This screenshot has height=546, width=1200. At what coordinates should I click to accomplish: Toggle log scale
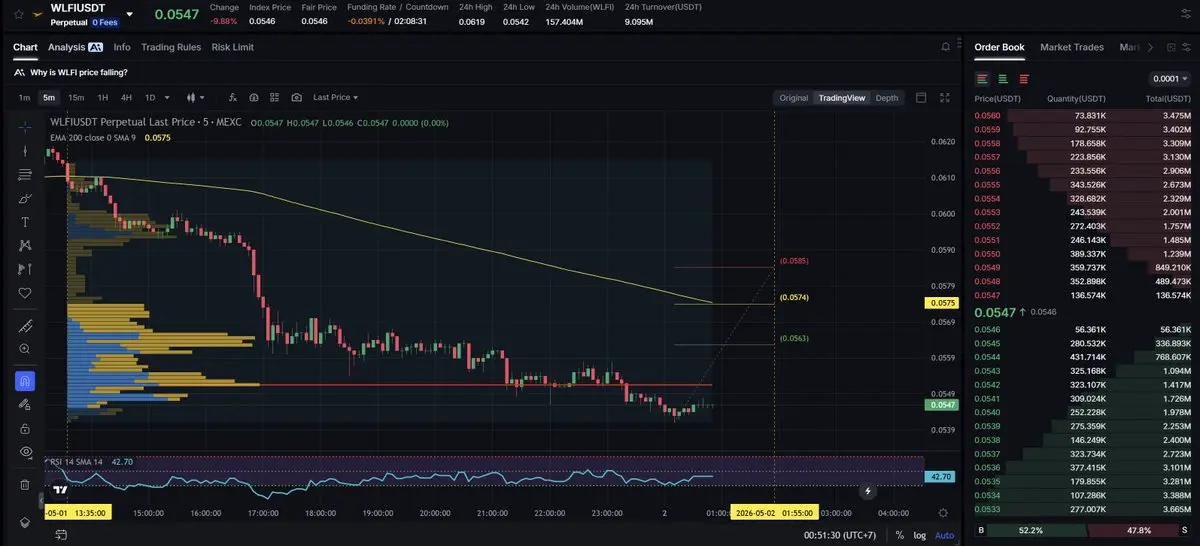coord(919,535)
